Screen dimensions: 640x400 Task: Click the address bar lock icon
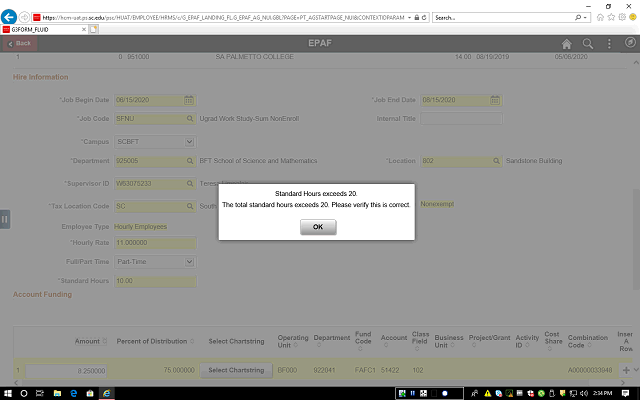click(417, 18)
